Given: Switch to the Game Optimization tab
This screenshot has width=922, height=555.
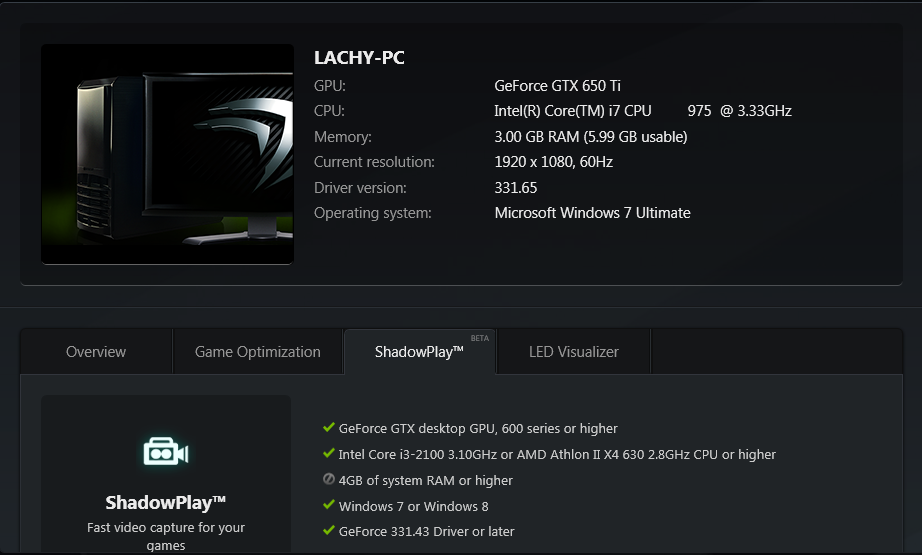Looking at the screenshot, I should click(258, 352).
